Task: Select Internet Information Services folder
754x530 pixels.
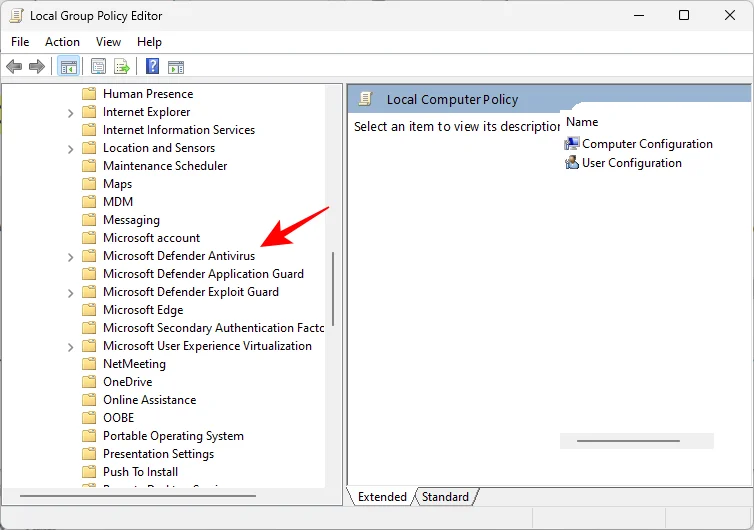Action: pos(178,130)
